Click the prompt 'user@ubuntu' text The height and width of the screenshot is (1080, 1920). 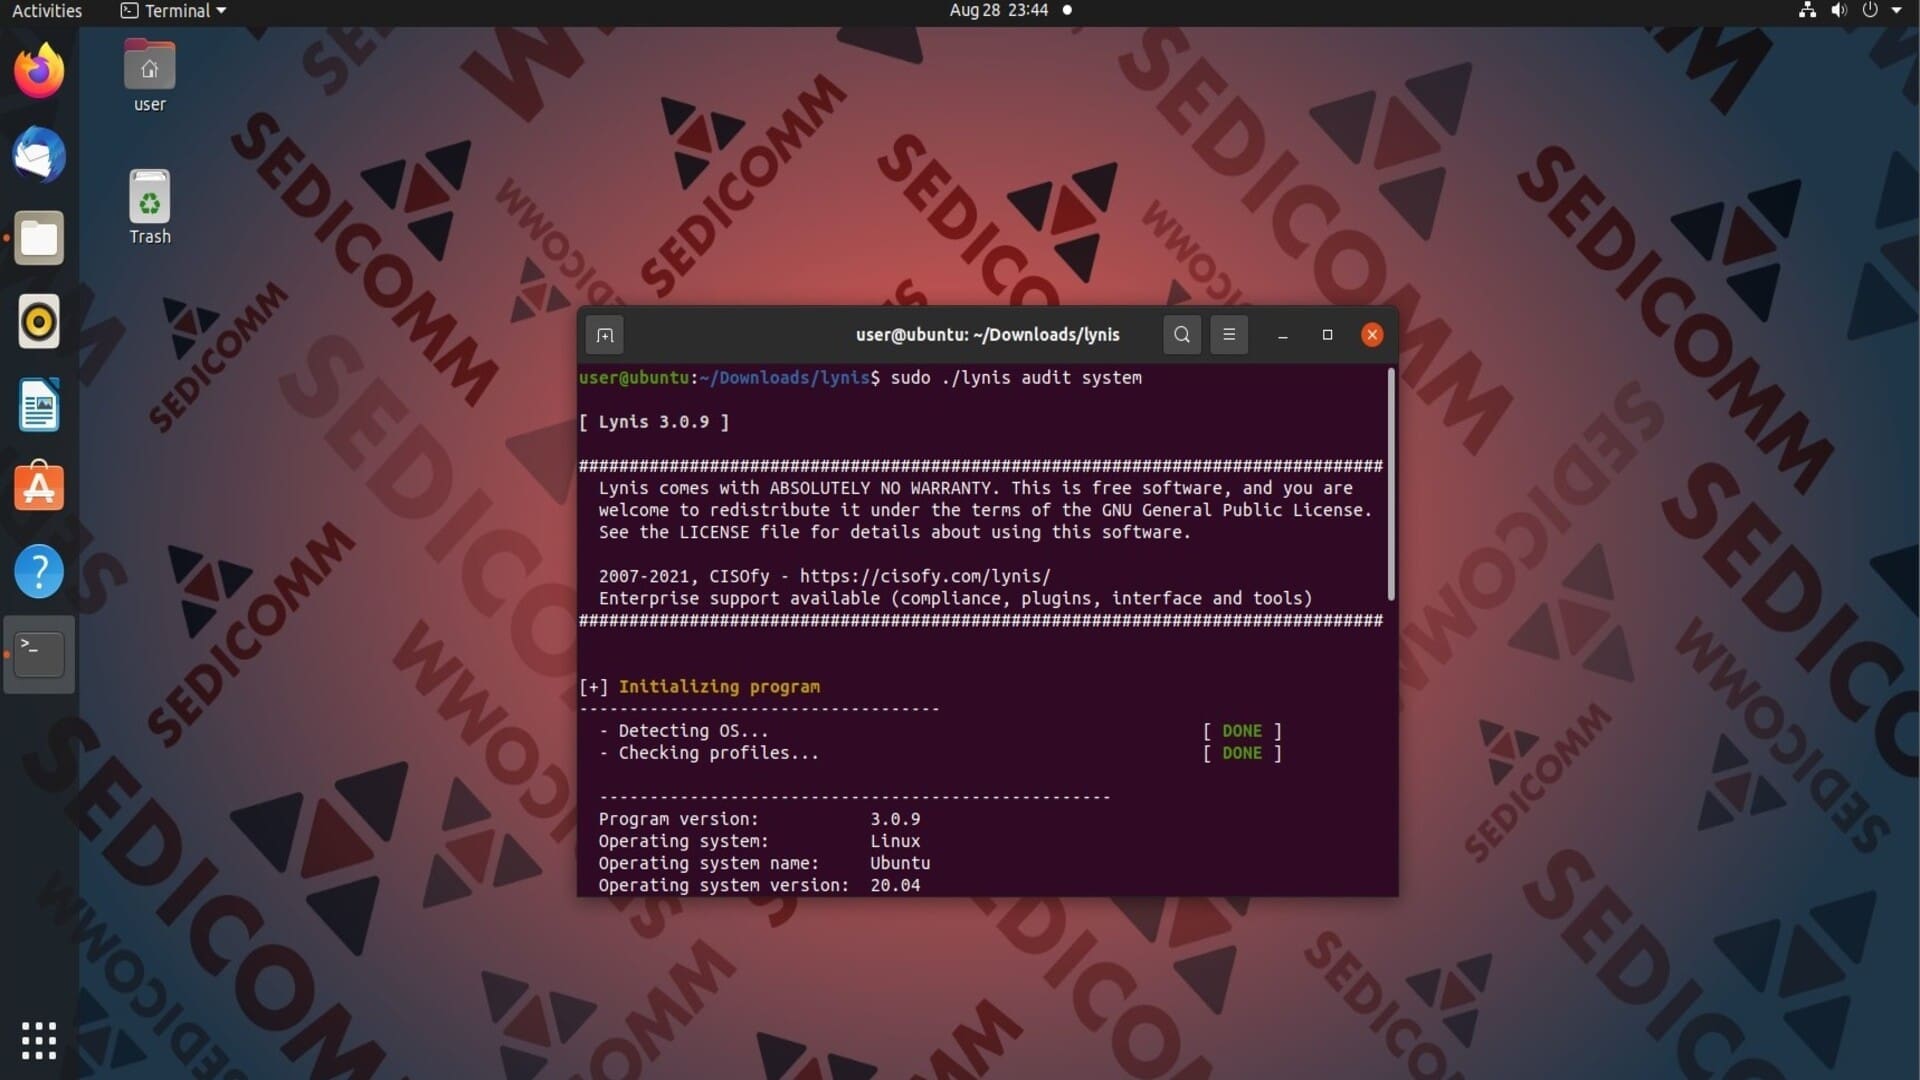[x=634, y=378]
